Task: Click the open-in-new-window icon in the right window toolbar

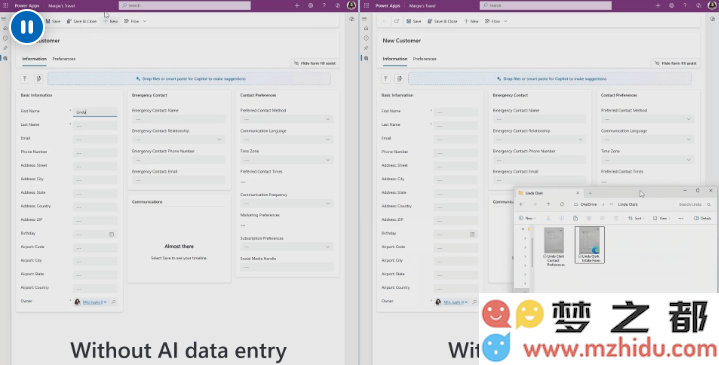Action: (x=397, y=21)
